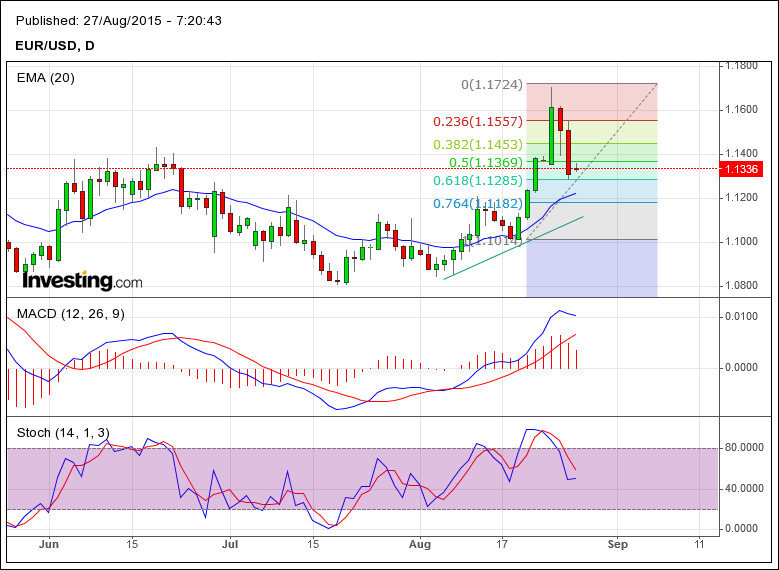Click the EUR/USD, D chart title
The height and width of the screenshot is (570, 779).
click(x=55, y=46)
